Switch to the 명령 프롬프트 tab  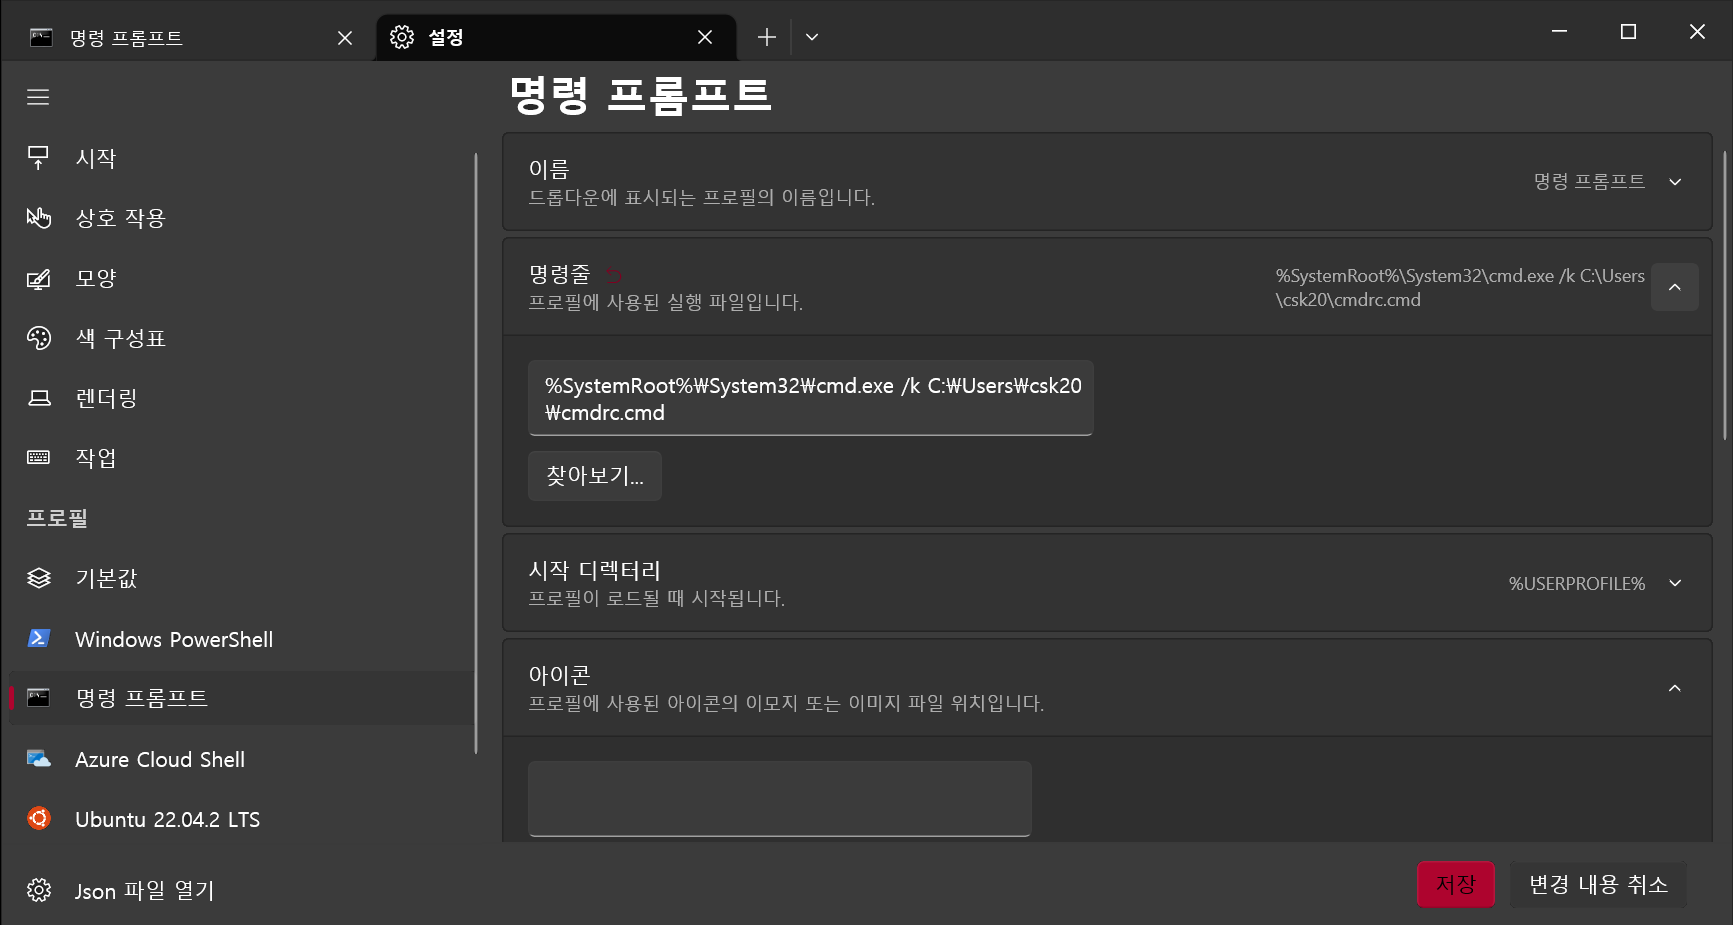190,38
